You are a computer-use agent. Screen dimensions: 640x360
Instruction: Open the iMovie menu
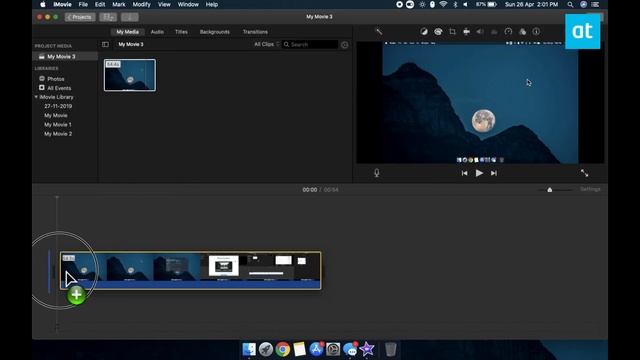(x=62, y=4)
